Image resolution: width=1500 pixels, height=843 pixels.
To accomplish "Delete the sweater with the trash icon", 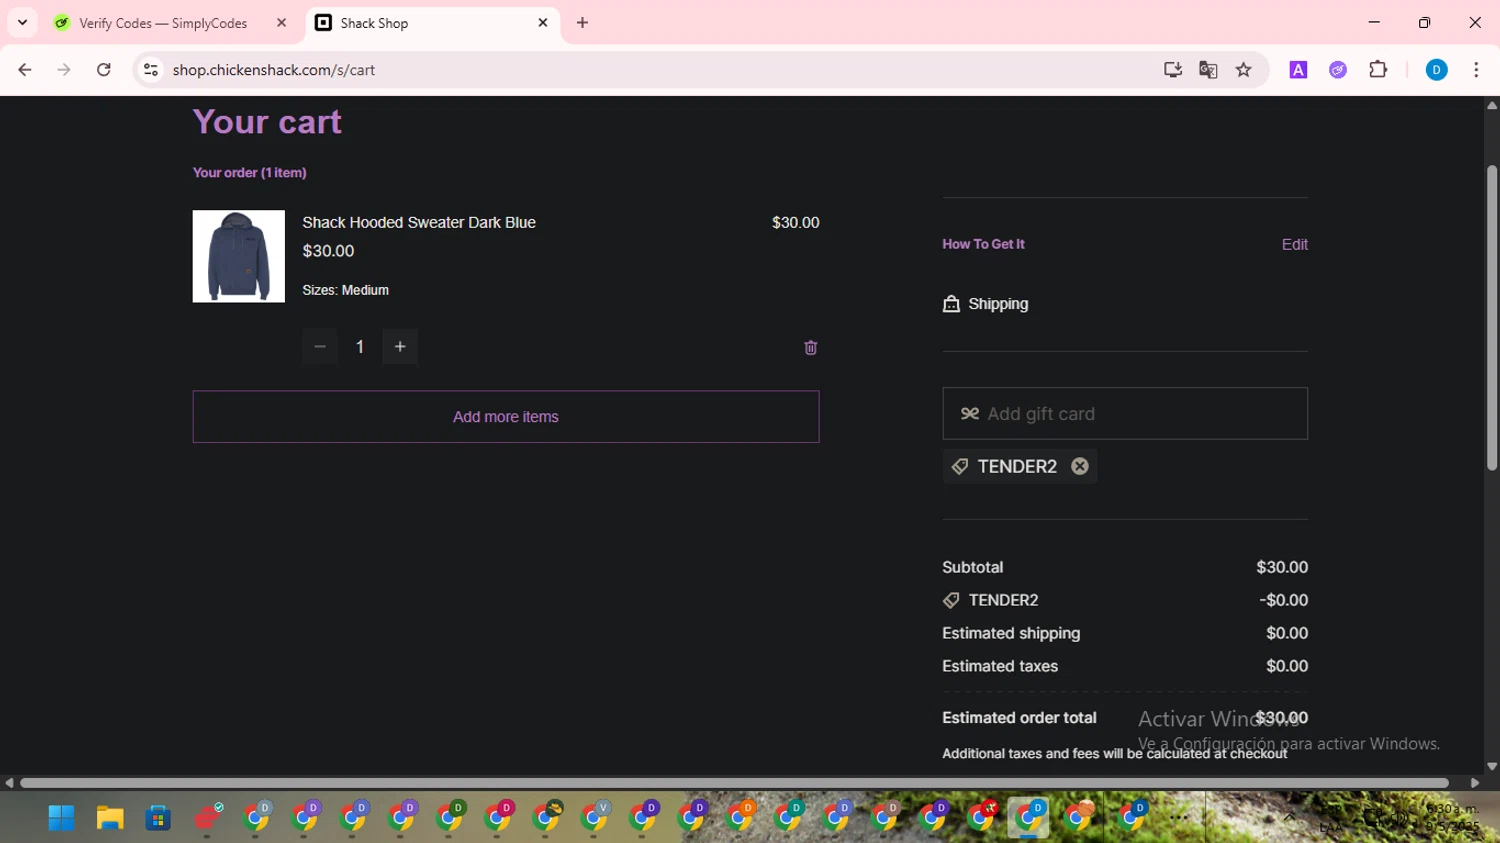I will pyautogui.click(x=810, y=347).
